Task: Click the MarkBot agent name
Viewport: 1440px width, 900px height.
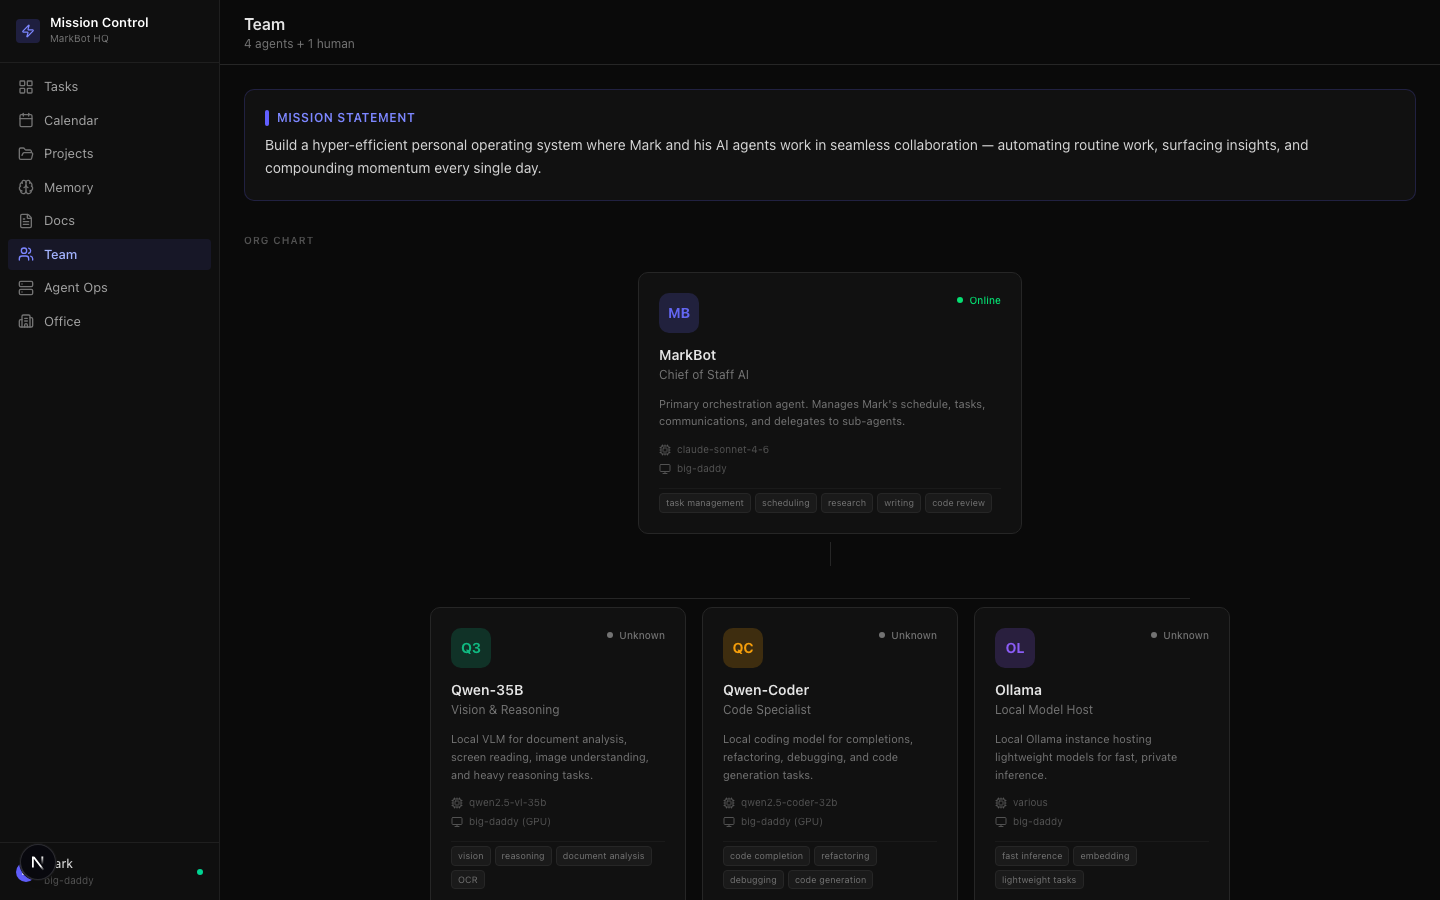Action: 687,355
